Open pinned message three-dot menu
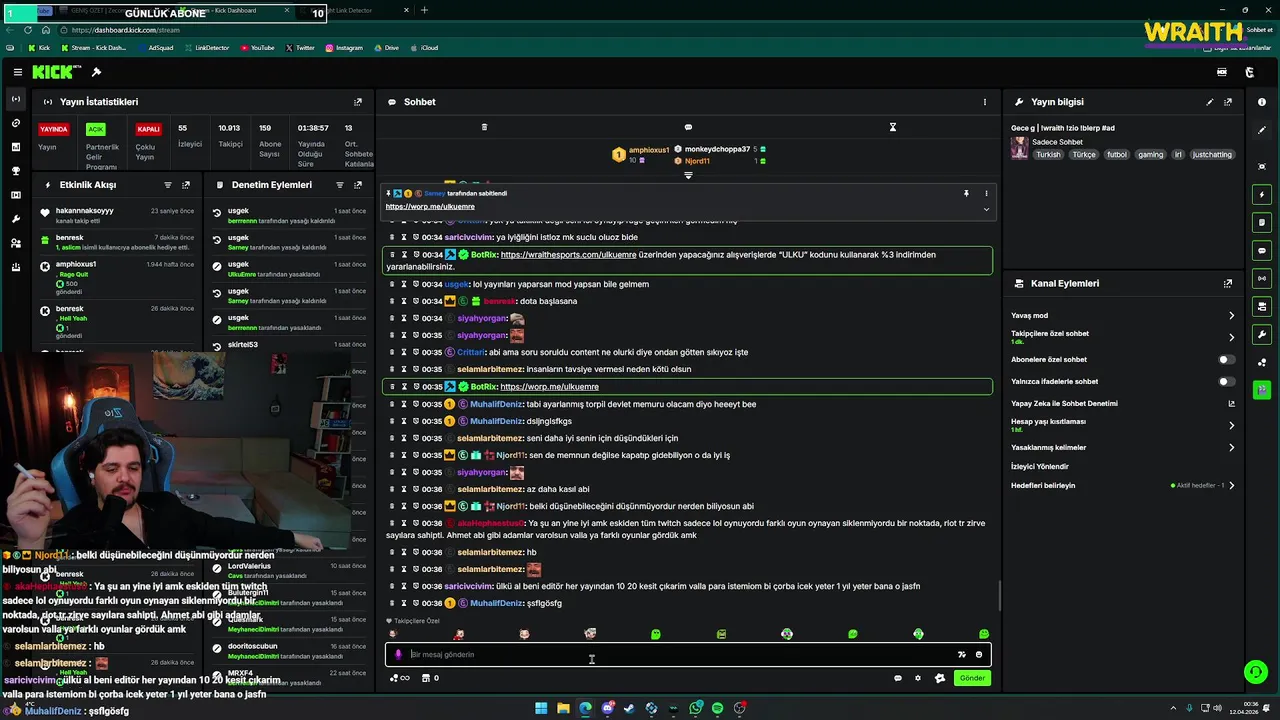Viewport: 1280px width, 720px height. coord(986,193)
